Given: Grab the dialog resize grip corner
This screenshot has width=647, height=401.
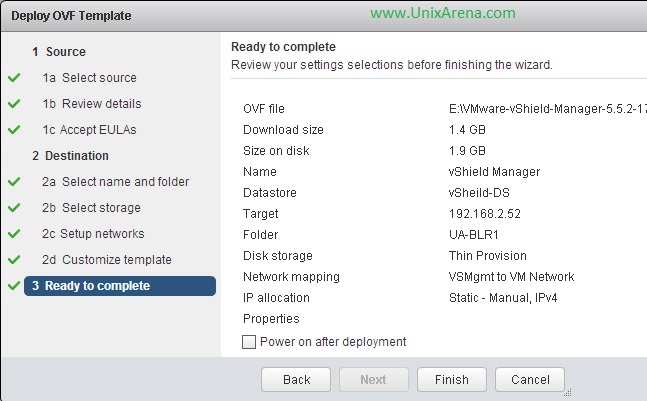Looking at the screenshot, I should 568,393.
